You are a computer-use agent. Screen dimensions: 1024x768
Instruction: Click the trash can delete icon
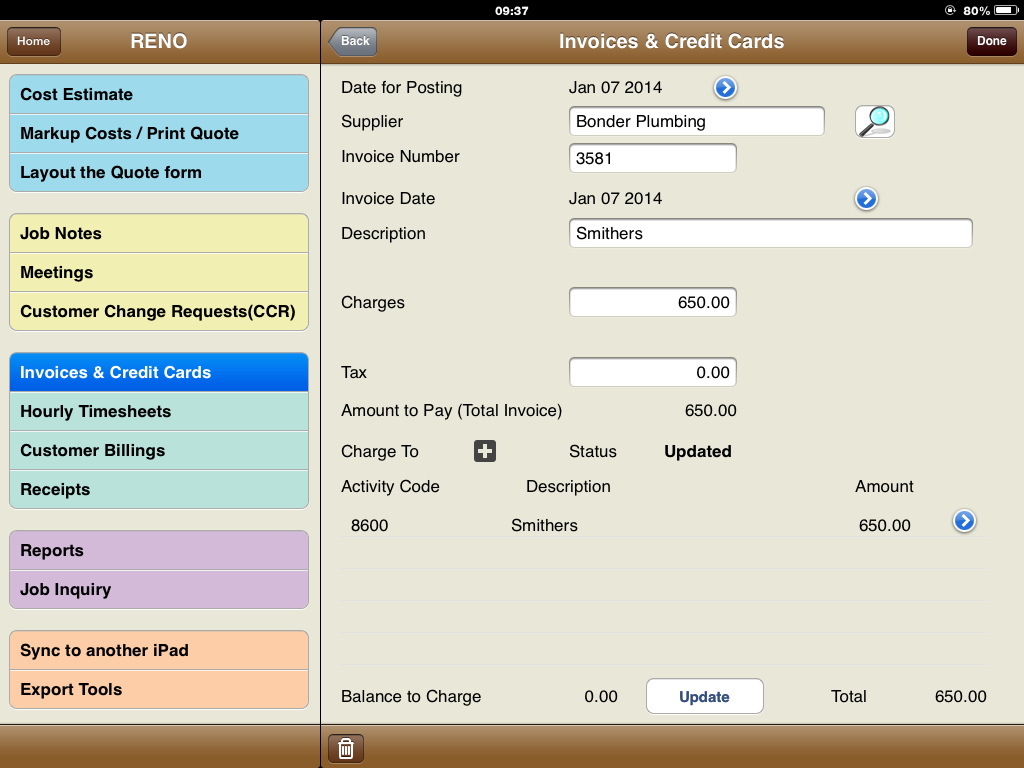pos(345,748)
